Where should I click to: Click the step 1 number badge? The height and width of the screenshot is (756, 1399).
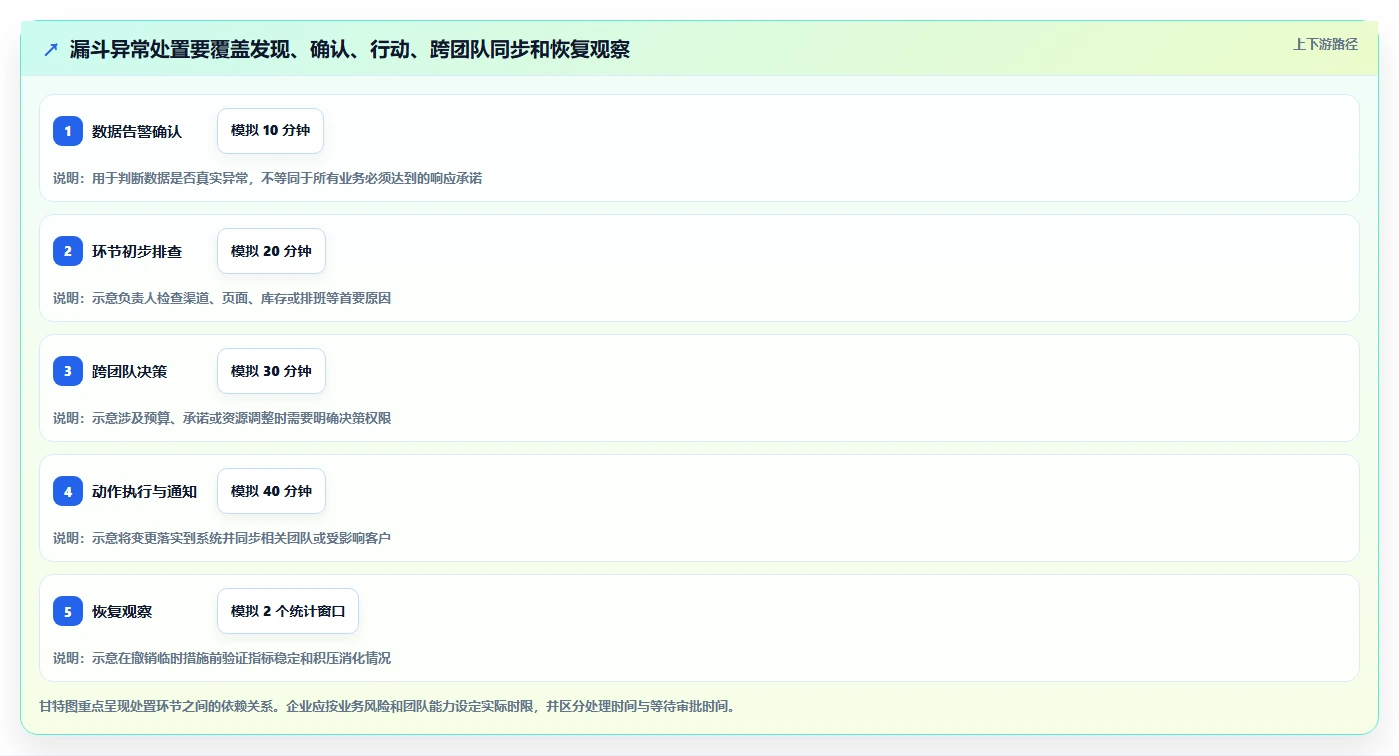click(68, 131)
